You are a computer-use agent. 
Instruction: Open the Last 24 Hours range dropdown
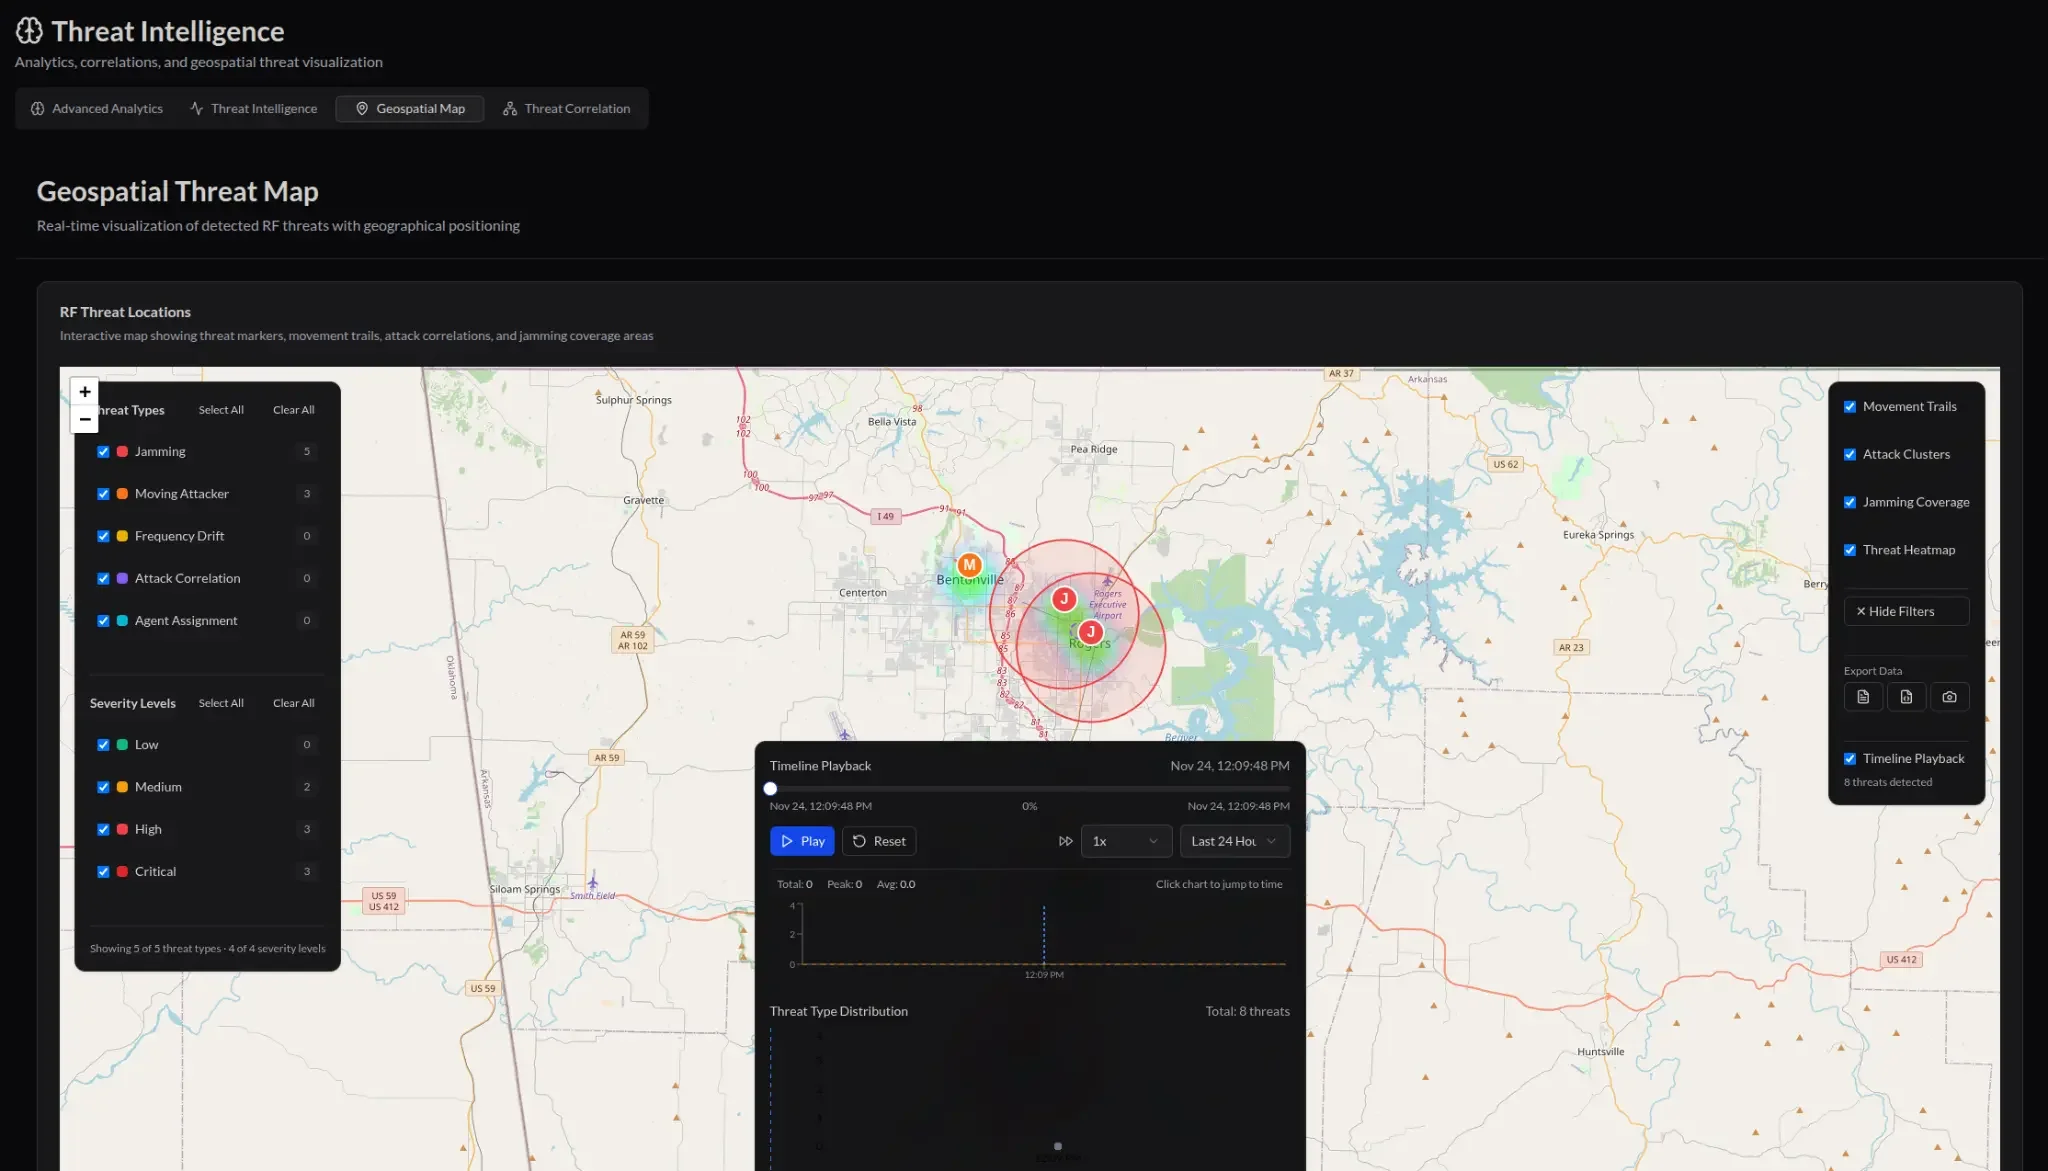(x=1234, y=841)
